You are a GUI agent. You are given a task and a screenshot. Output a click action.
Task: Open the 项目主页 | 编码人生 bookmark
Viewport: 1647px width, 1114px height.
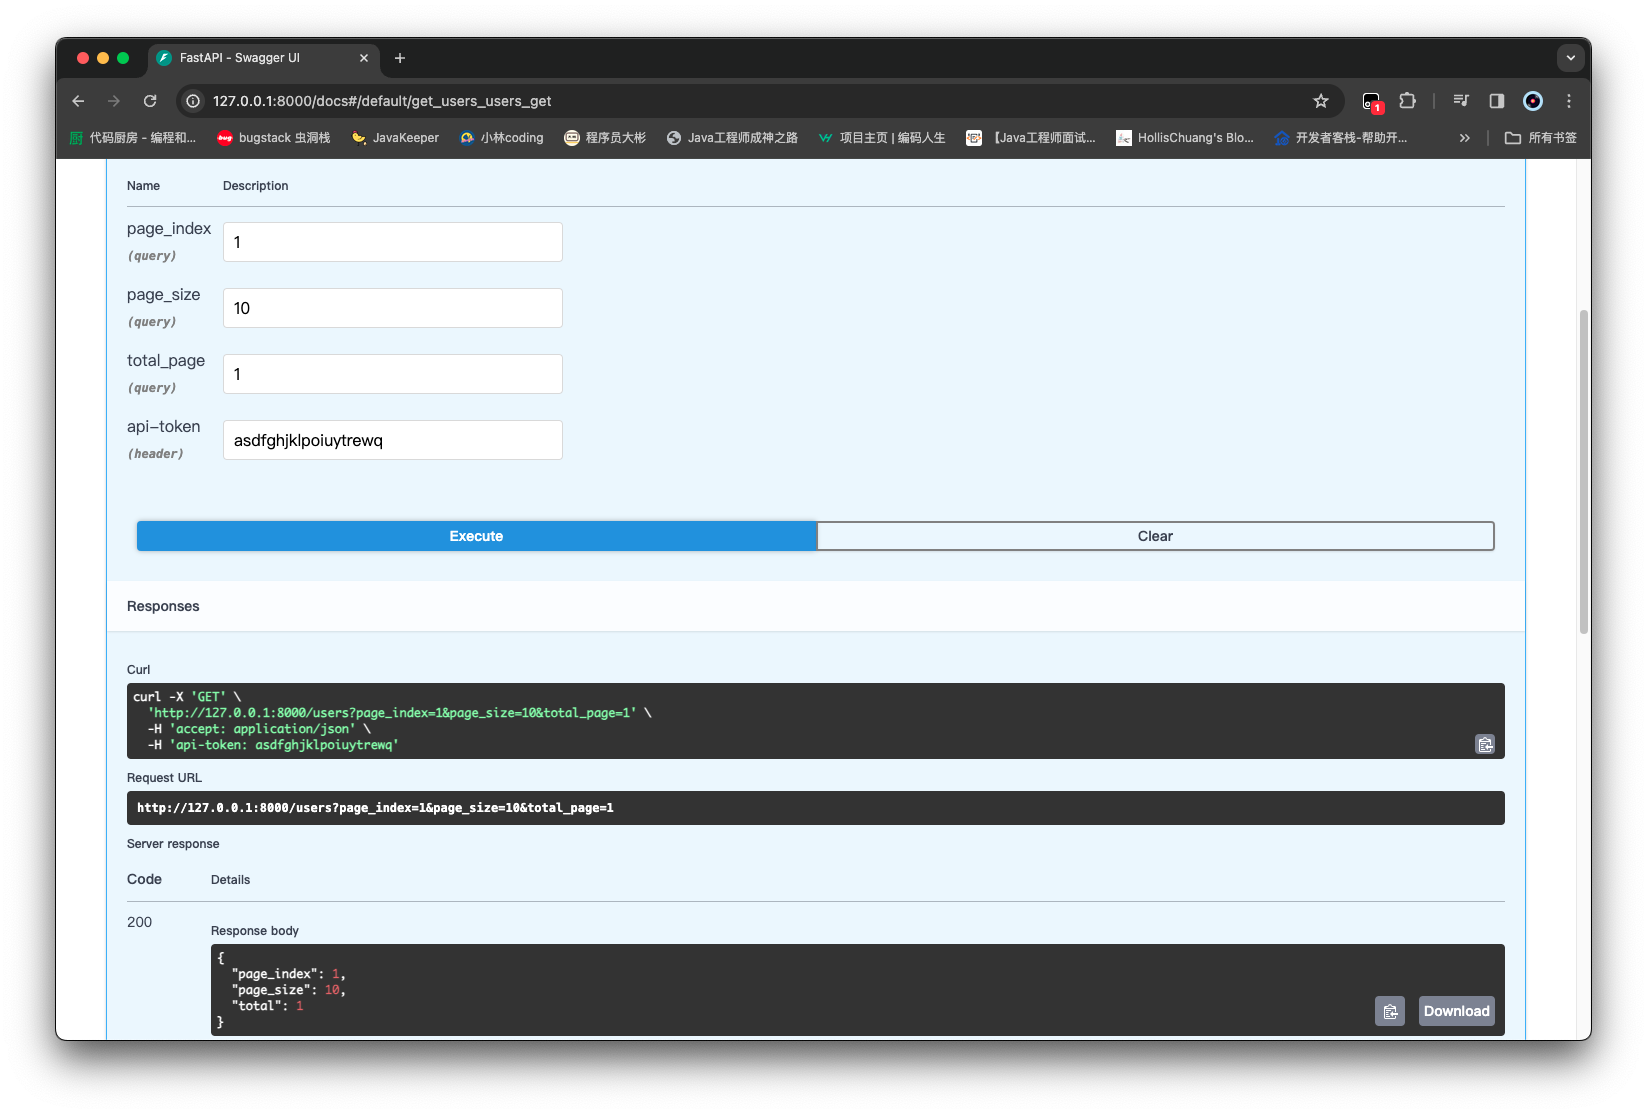(882, 138)
